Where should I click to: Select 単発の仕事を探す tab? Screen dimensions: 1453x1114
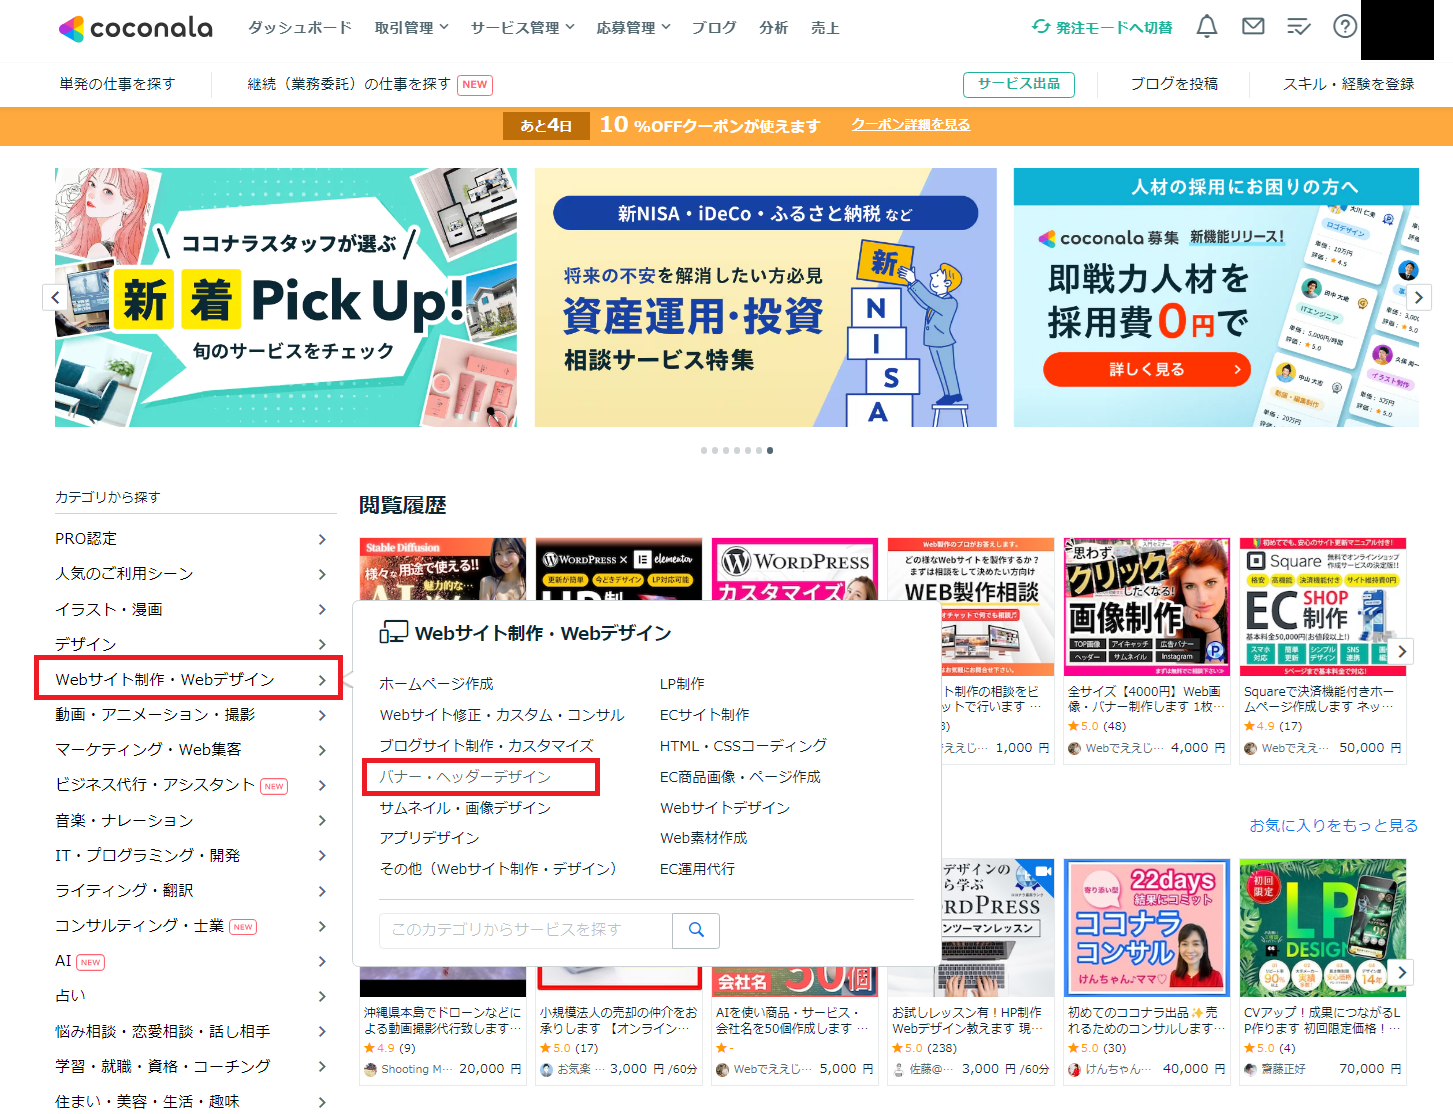tap(117, 84)
